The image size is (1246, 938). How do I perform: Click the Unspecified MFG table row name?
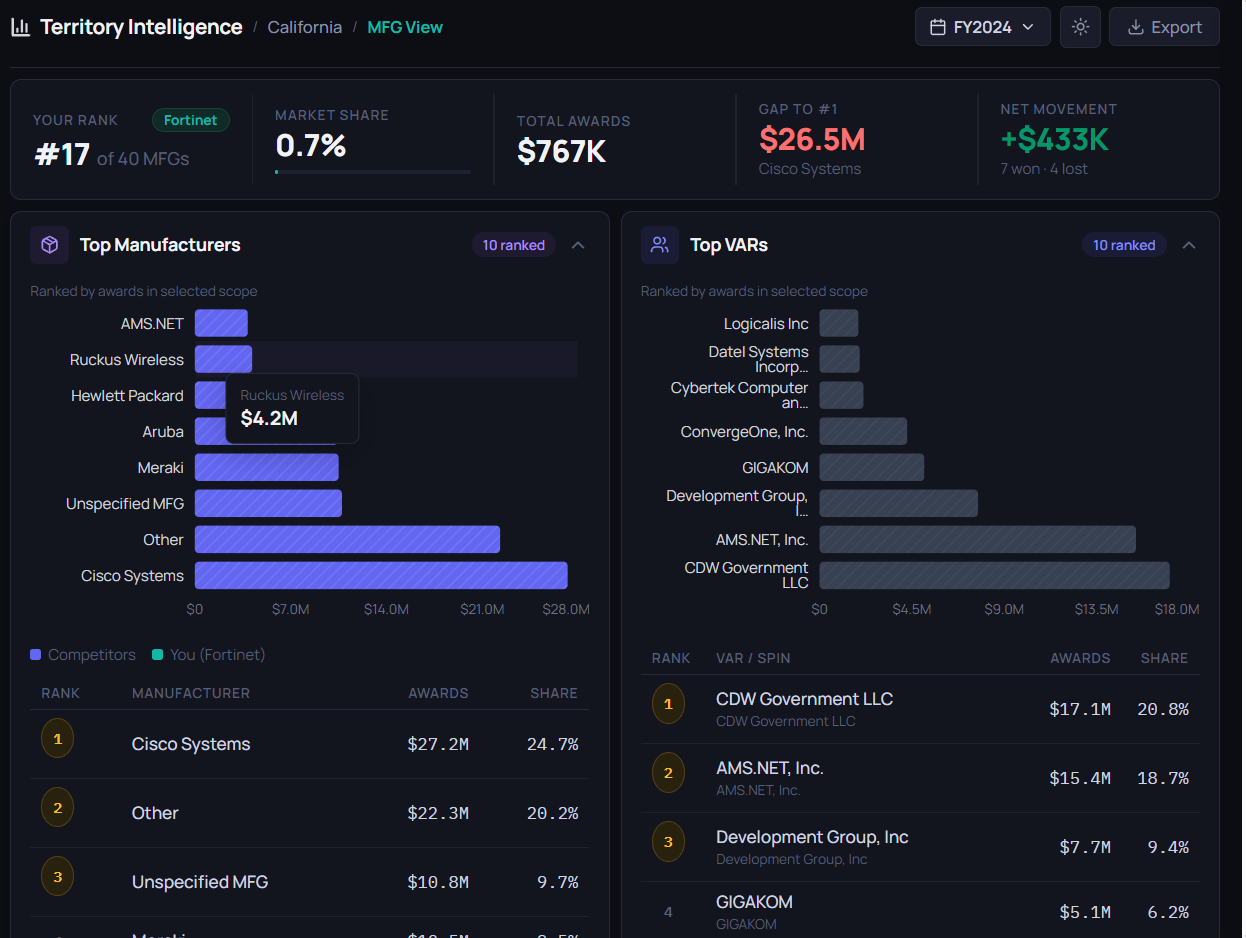click(200, 882)
